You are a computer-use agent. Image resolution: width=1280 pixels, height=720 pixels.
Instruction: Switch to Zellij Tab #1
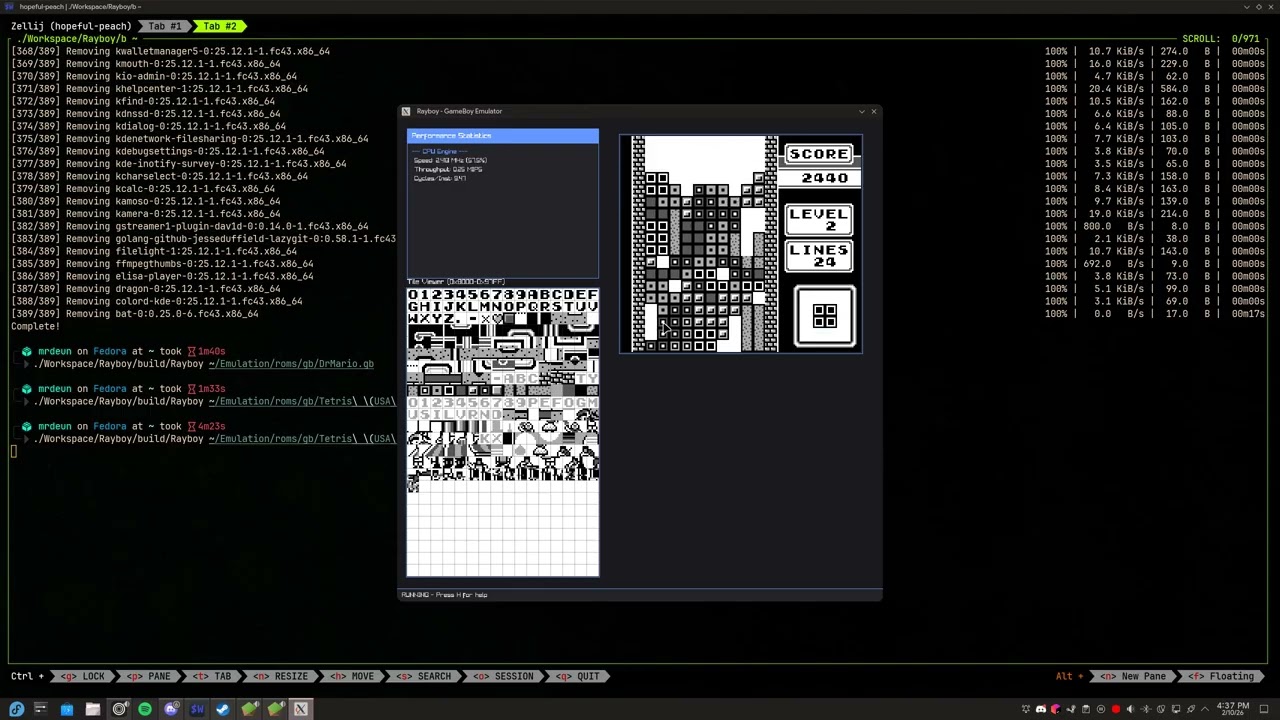coord(165,25)
